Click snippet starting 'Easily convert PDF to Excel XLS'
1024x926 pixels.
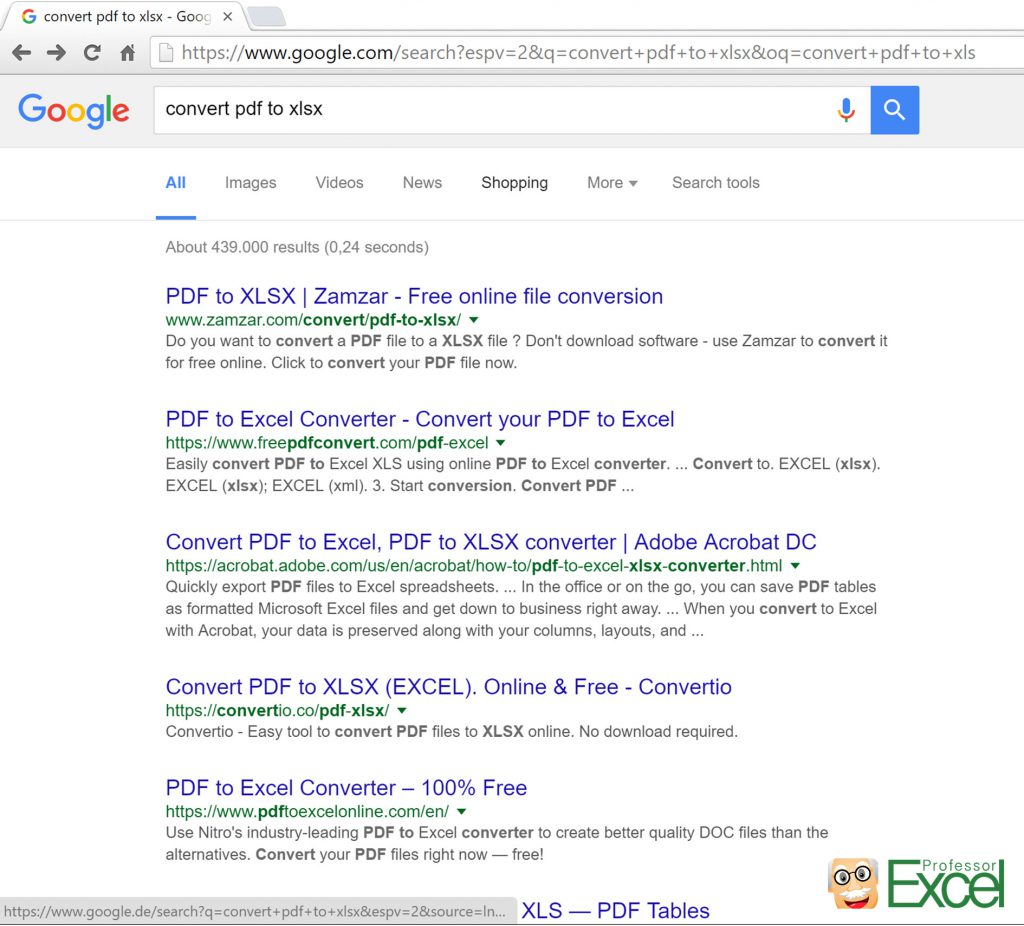tap(523, 475)
